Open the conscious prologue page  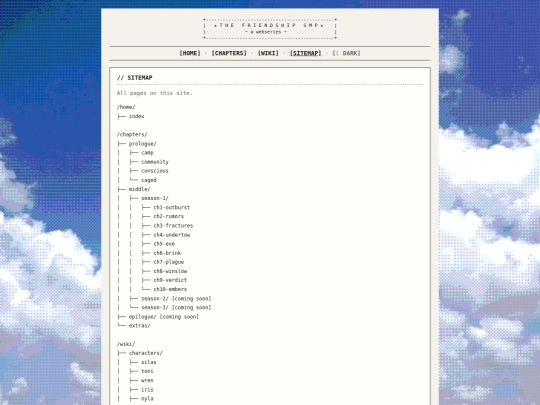click(155, 171)
